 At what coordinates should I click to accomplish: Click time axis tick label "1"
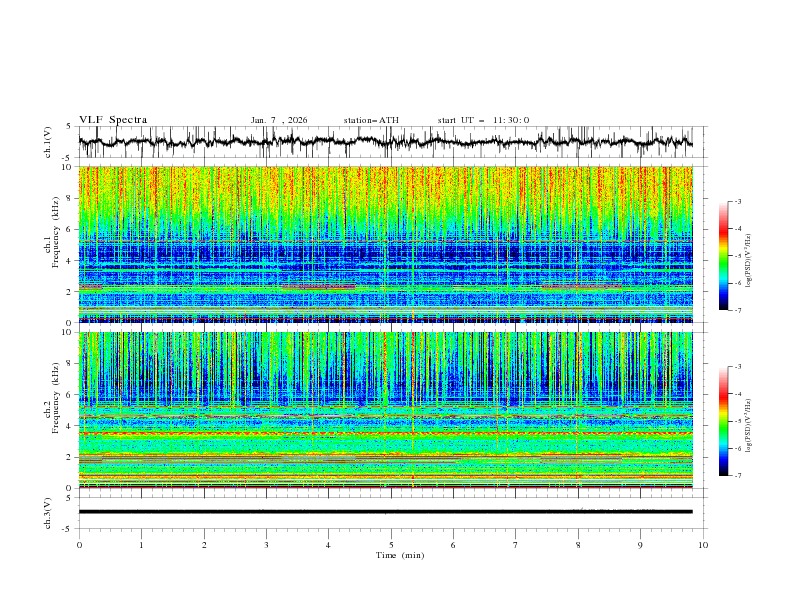141,545
